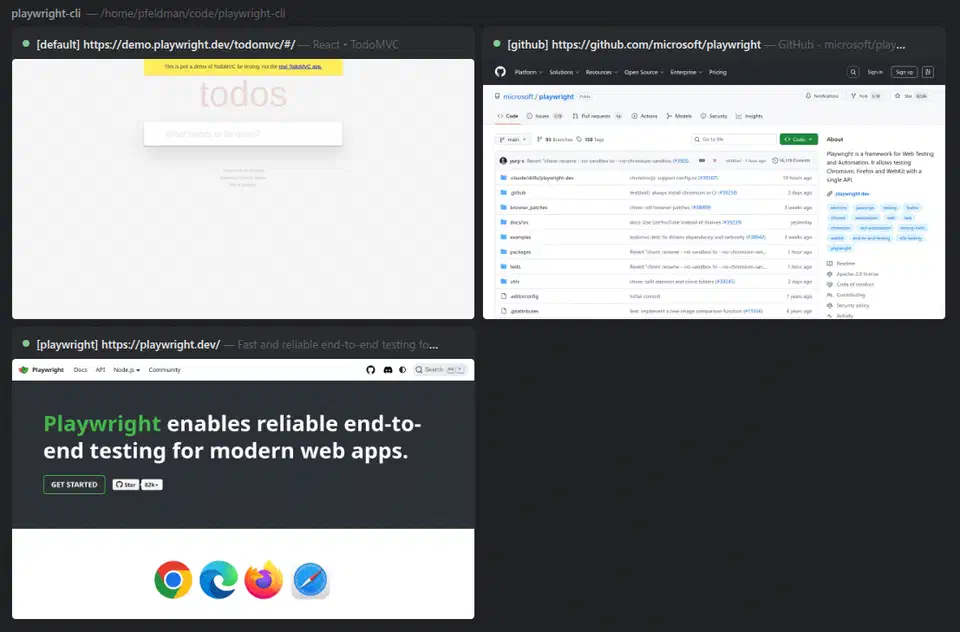The width and height of the screenshot is (960, 632).
Task: Click the Edge browser icon
Action: (218, 580)
